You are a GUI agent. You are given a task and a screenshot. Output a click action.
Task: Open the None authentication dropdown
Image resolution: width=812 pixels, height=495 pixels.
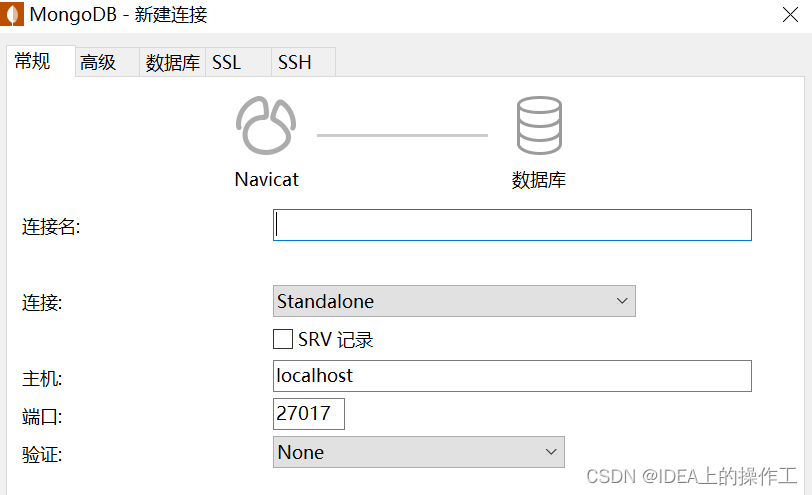point(418,452)
